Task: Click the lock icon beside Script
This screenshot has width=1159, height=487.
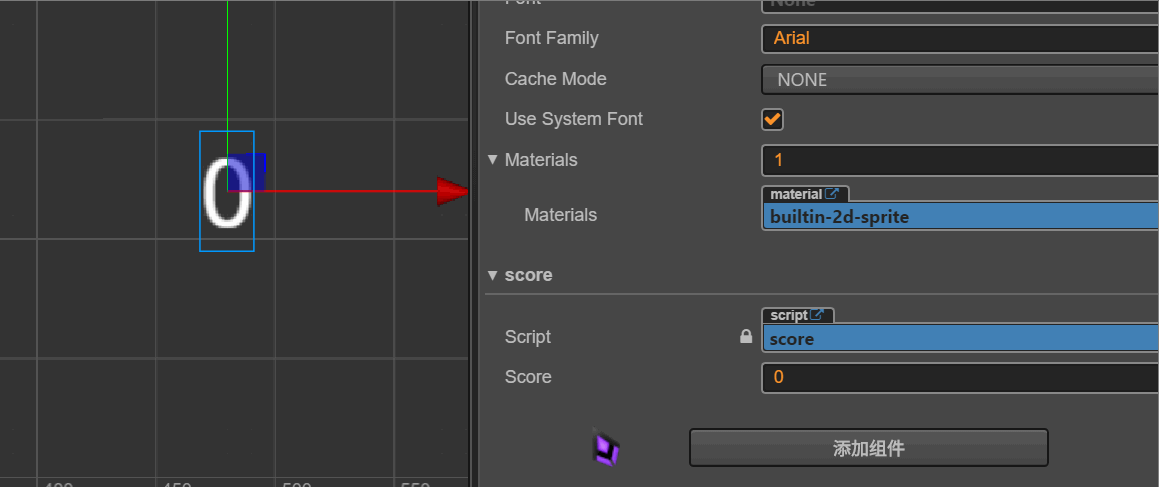Action: [746, 338]
